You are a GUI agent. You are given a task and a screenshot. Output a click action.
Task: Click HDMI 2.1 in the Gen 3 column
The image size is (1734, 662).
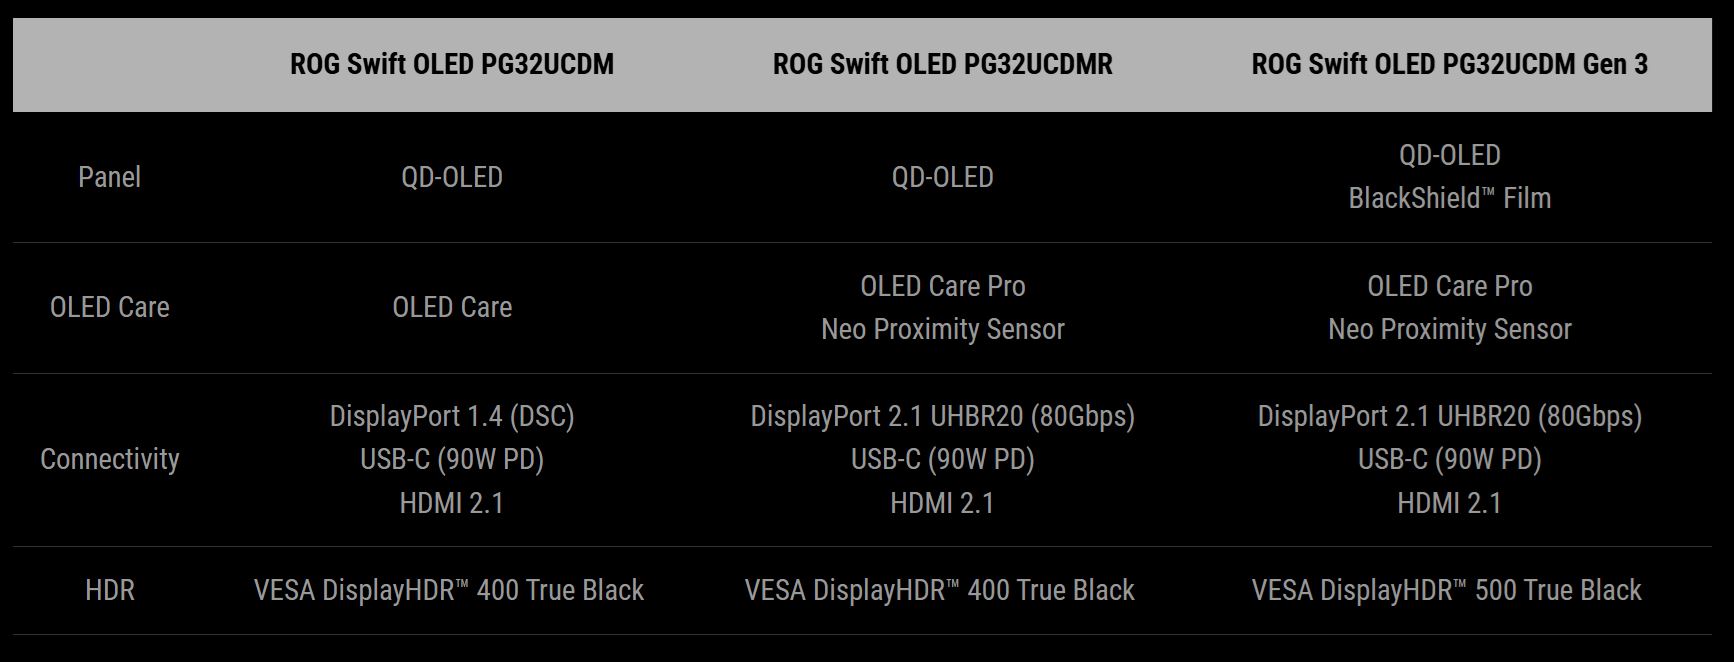pyautogui.click(x=1449, y=502)
